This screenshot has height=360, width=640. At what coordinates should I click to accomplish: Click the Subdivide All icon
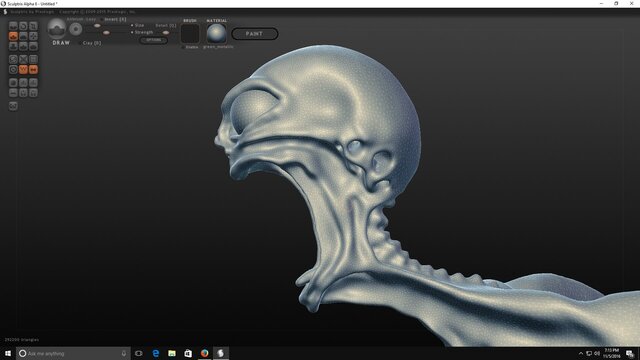(x=33, y=60)
